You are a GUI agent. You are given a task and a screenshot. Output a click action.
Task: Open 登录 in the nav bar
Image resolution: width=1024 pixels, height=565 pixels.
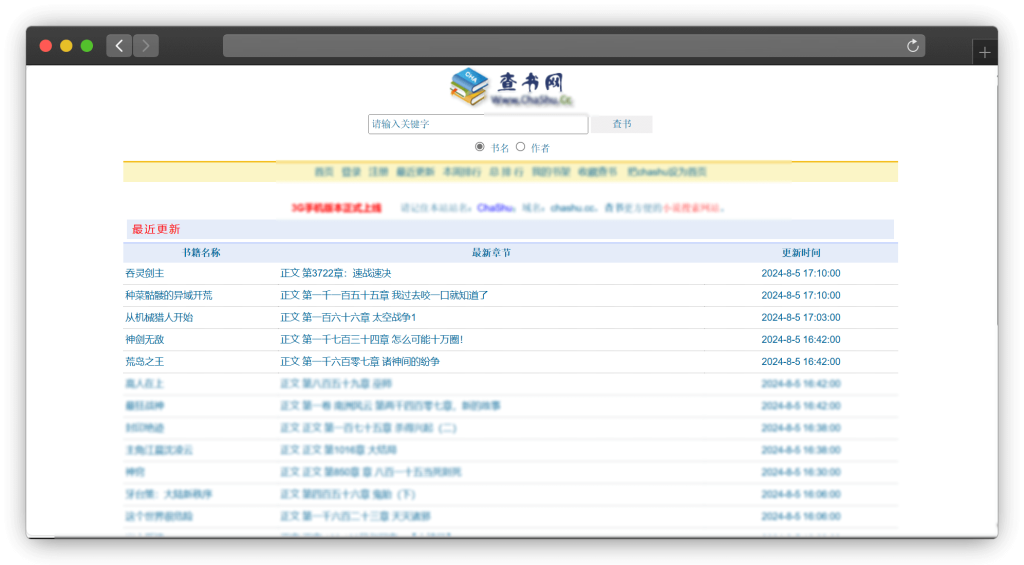pos(351,172)
